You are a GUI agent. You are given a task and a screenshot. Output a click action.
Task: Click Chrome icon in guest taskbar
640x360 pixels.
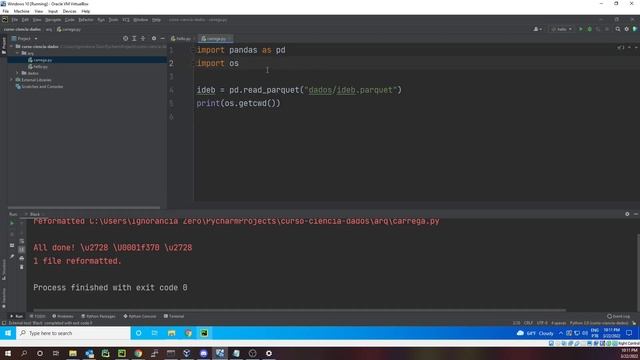[x=188, y=333]
